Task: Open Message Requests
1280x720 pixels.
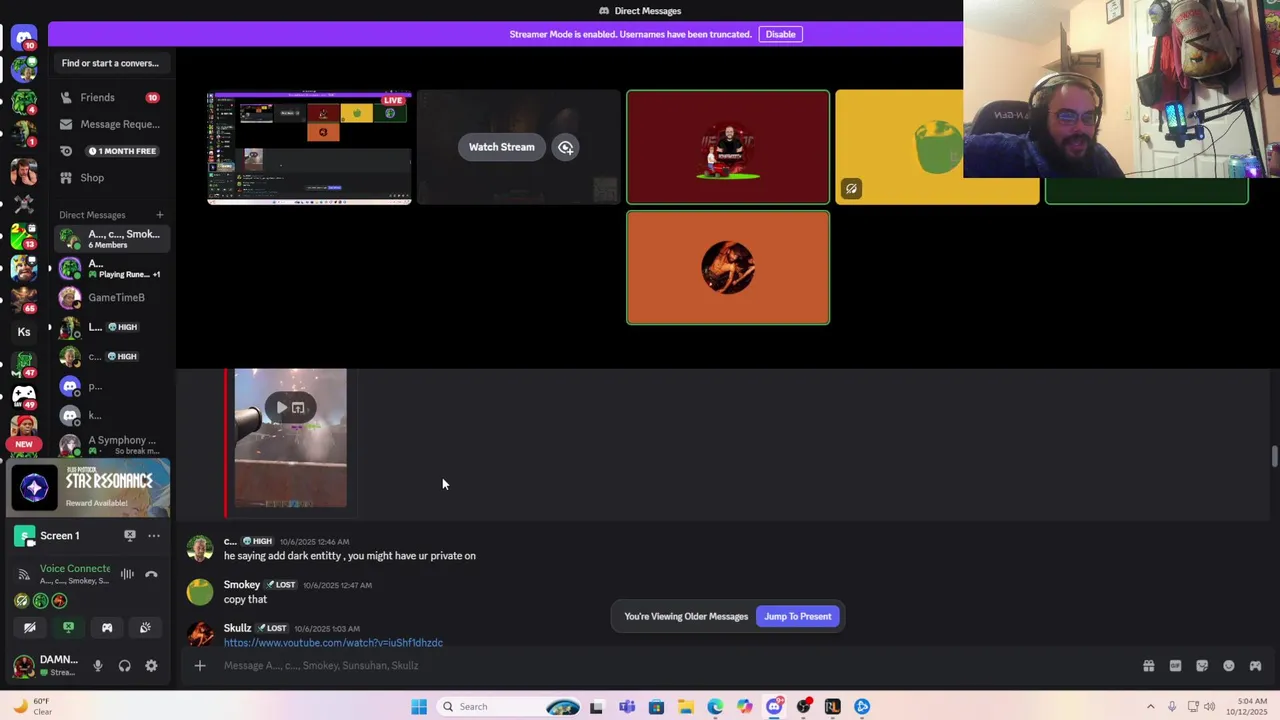Action: tap(110, 124)
